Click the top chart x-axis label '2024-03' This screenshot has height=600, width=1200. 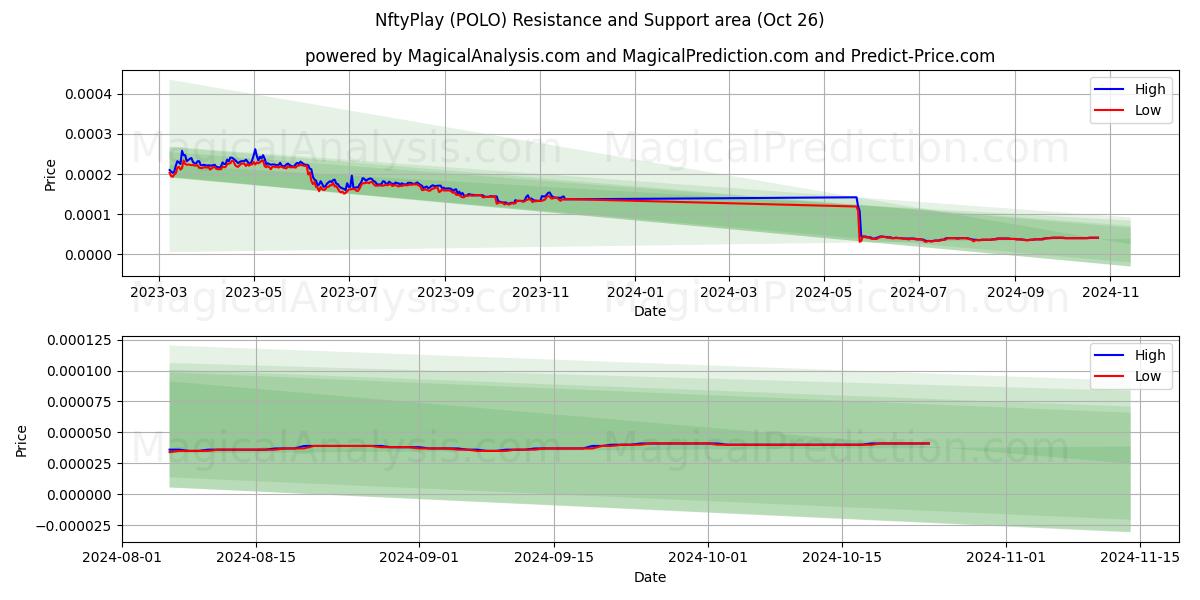[728, 292]
